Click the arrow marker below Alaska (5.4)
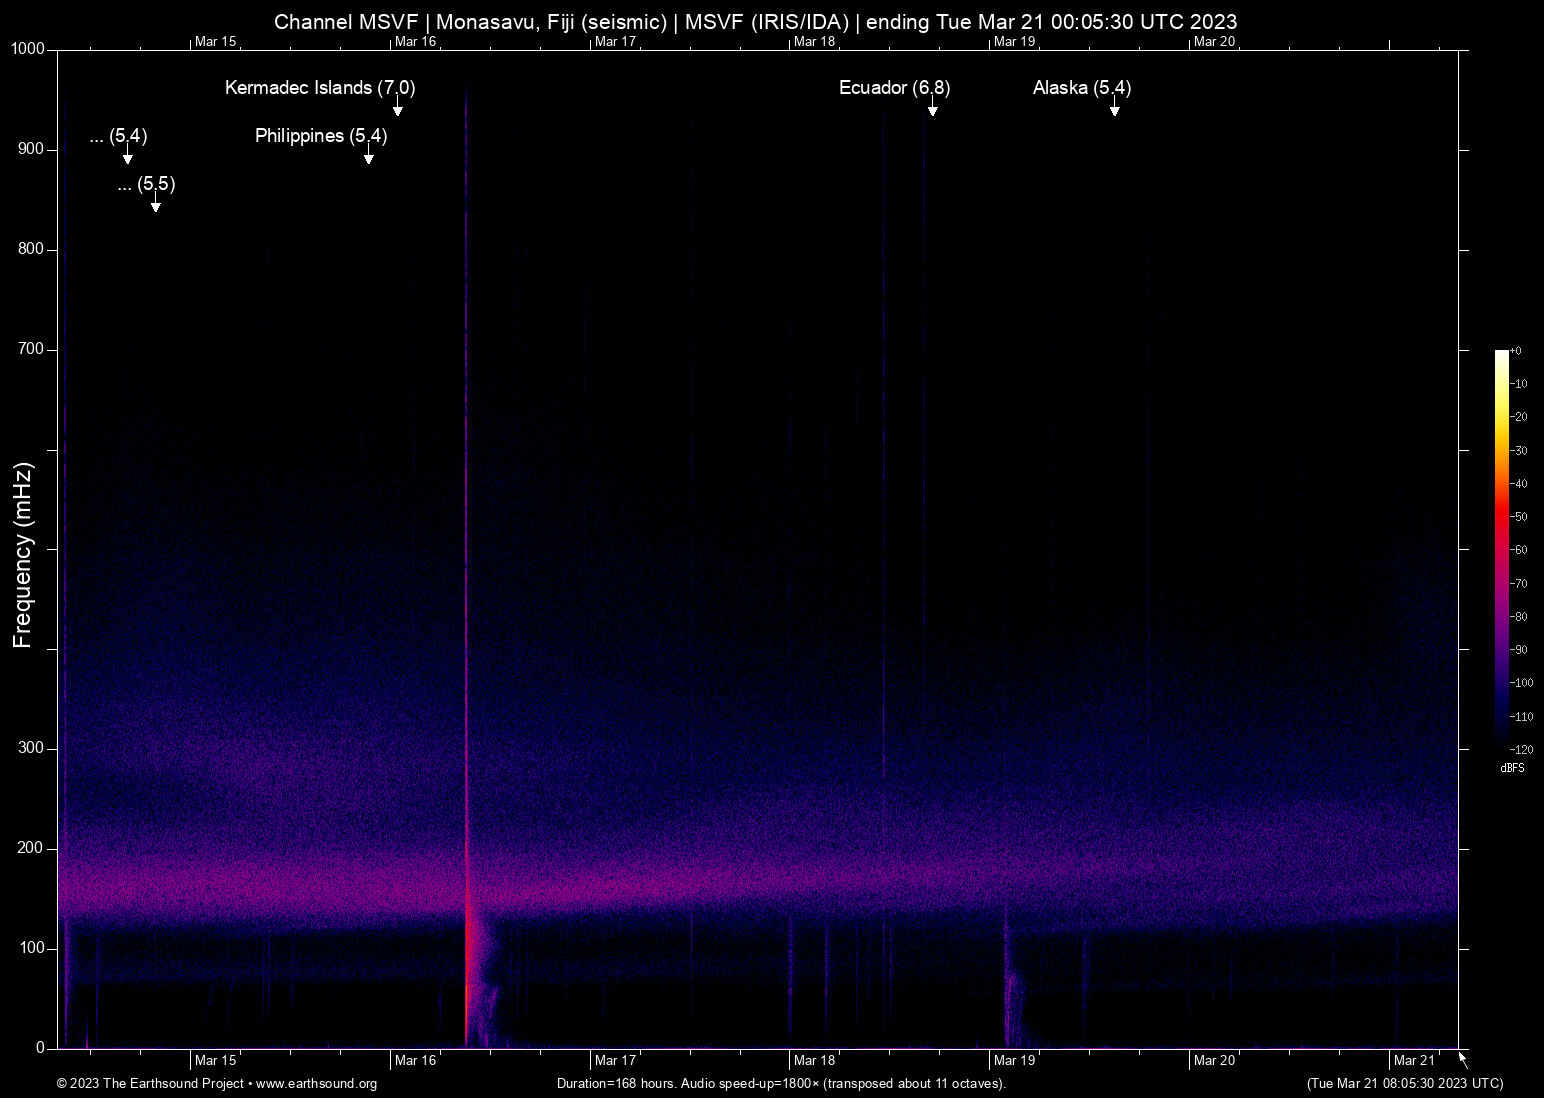Viewport: 1544px width, 1098px height. tap(1114, 106)
